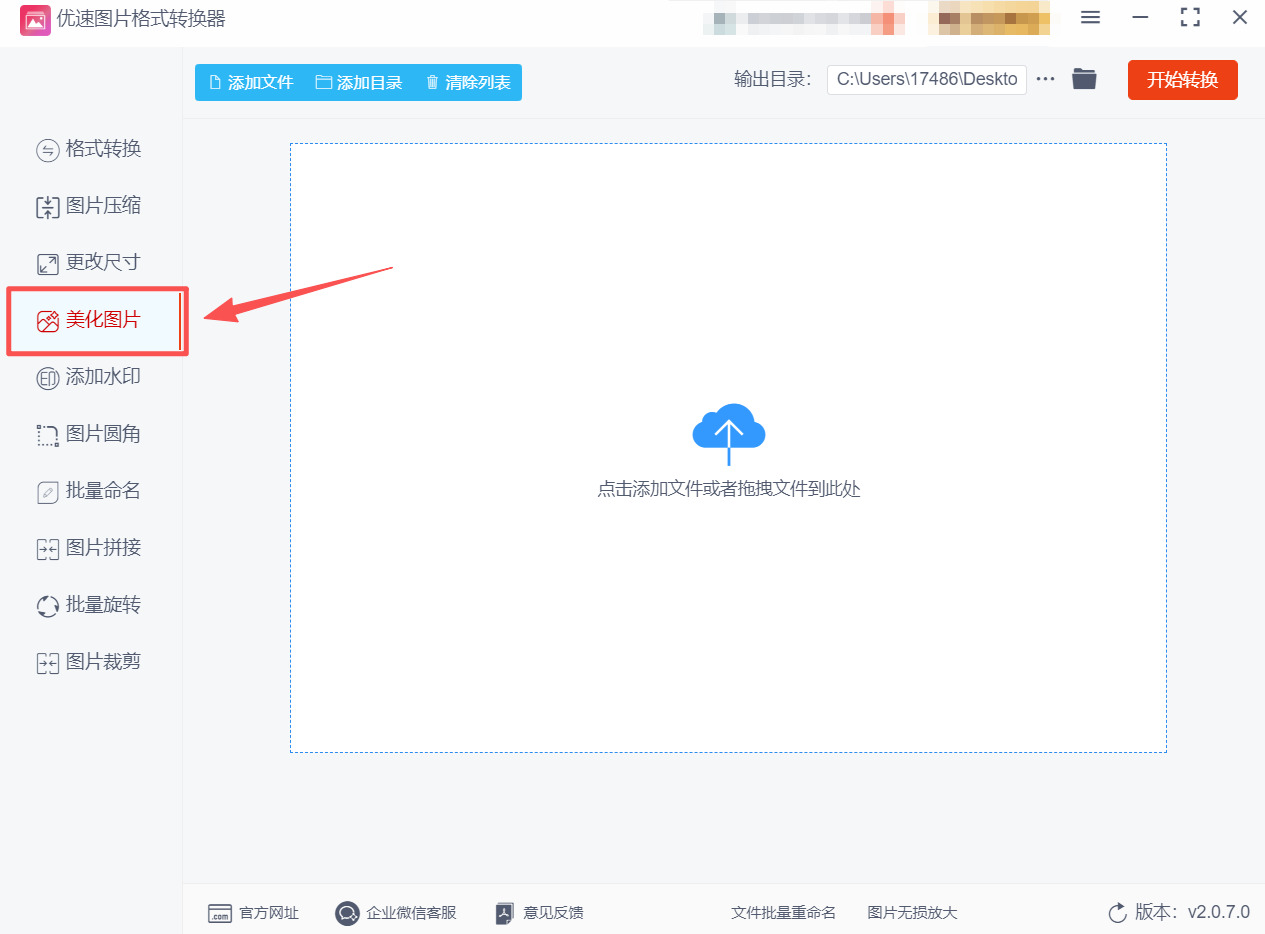The image size is (1265, 934).
Task: Click the 开始转换 start conversion button
Action: point(1182,79)
